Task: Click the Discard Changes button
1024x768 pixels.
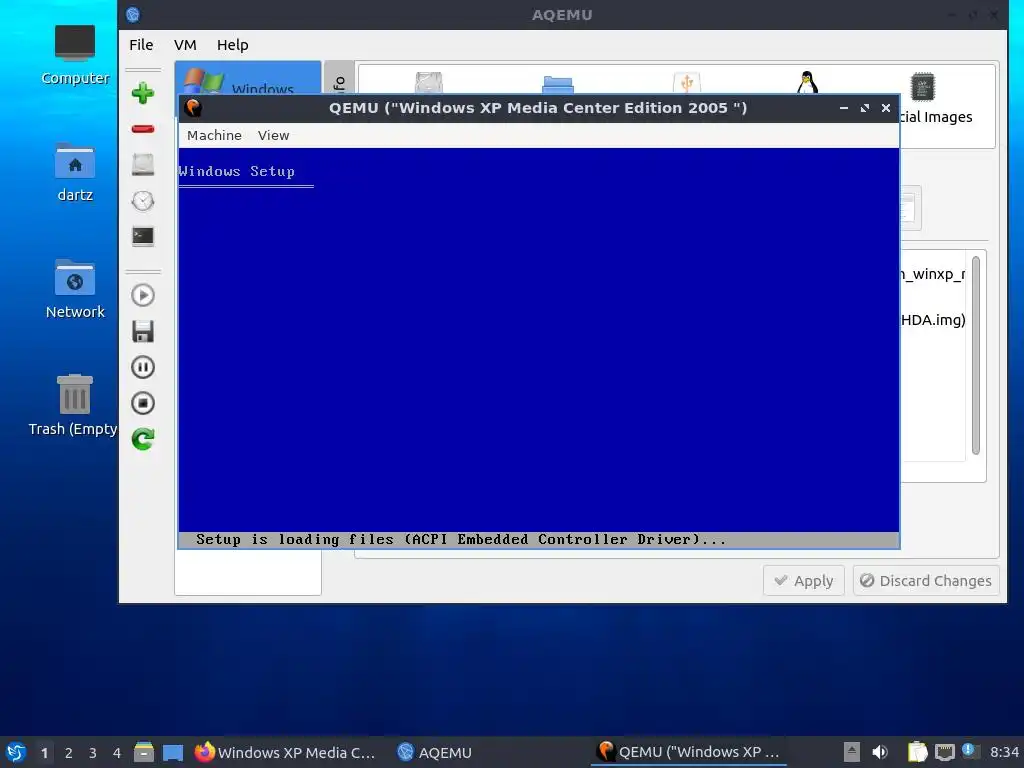Action: (x=925, y=581)
